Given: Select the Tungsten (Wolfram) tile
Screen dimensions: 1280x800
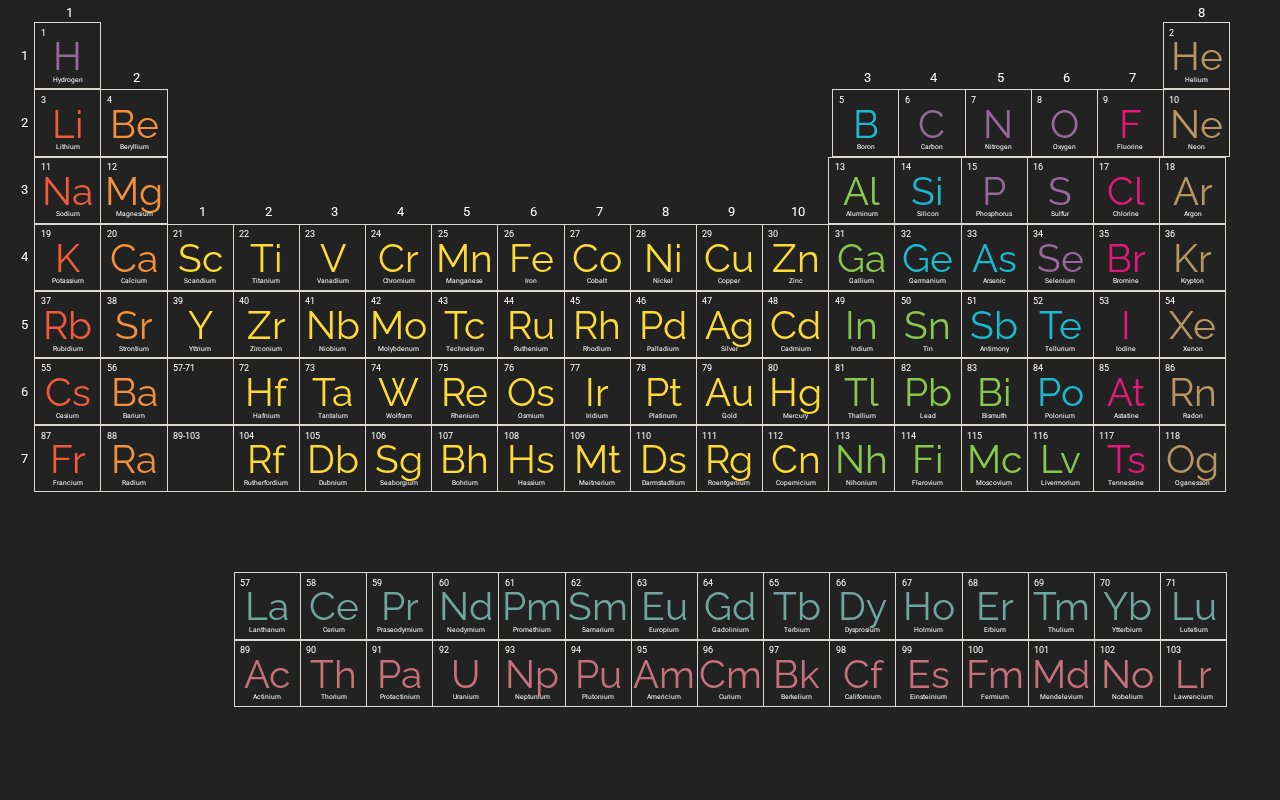Looking at the screenshot, I should point(398,392).
